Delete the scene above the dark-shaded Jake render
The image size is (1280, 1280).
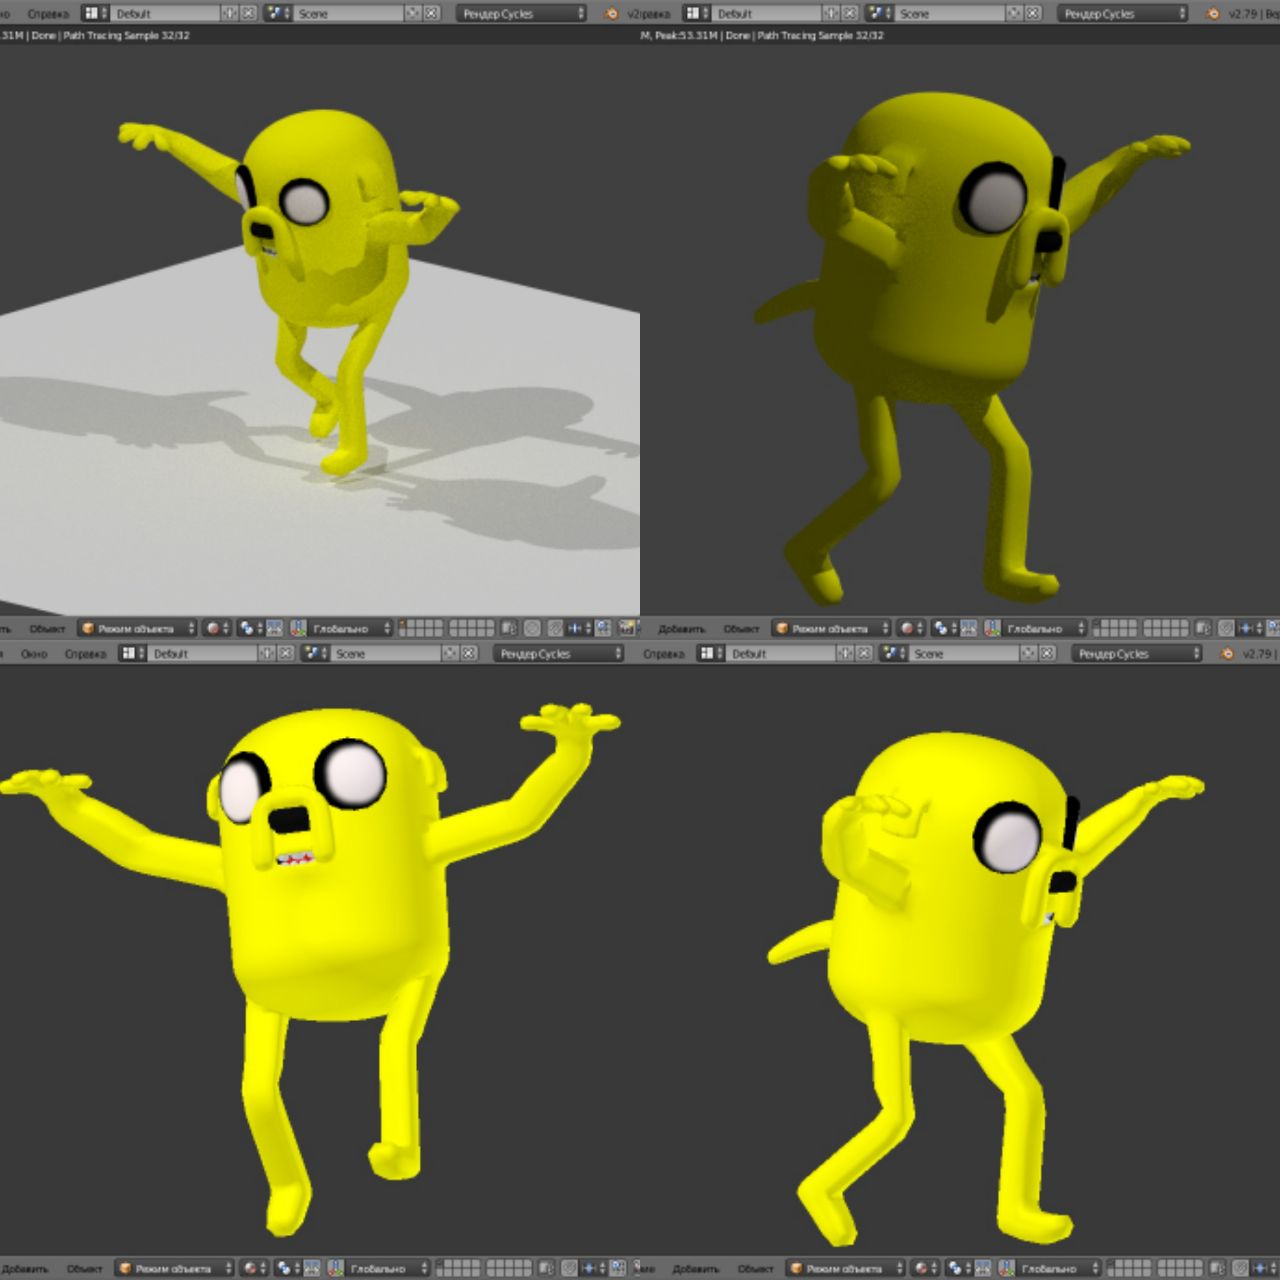(x=1033, y=14)
